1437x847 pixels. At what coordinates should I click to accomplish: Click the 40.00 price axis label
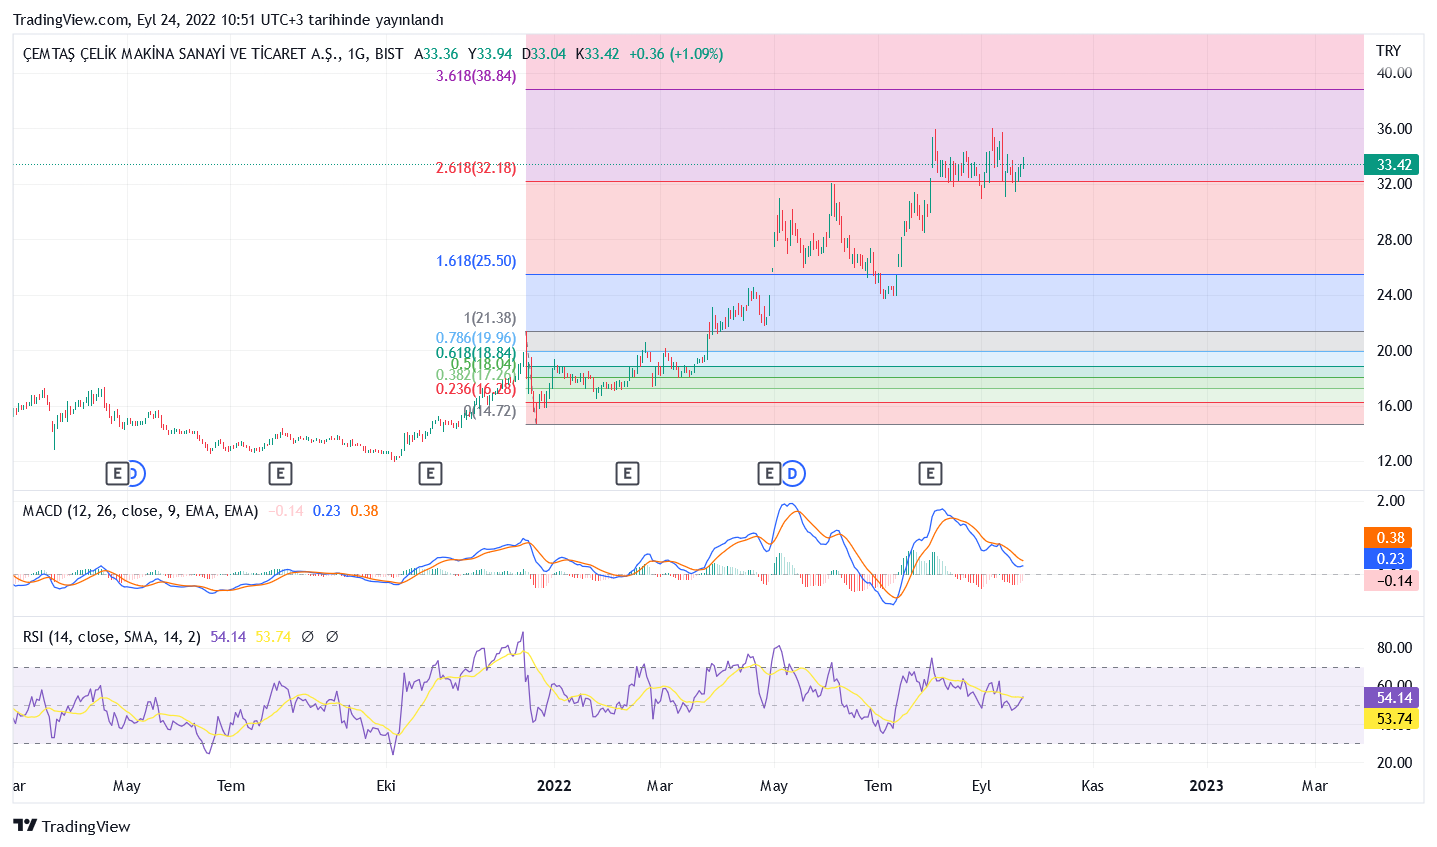(1394, 73)
